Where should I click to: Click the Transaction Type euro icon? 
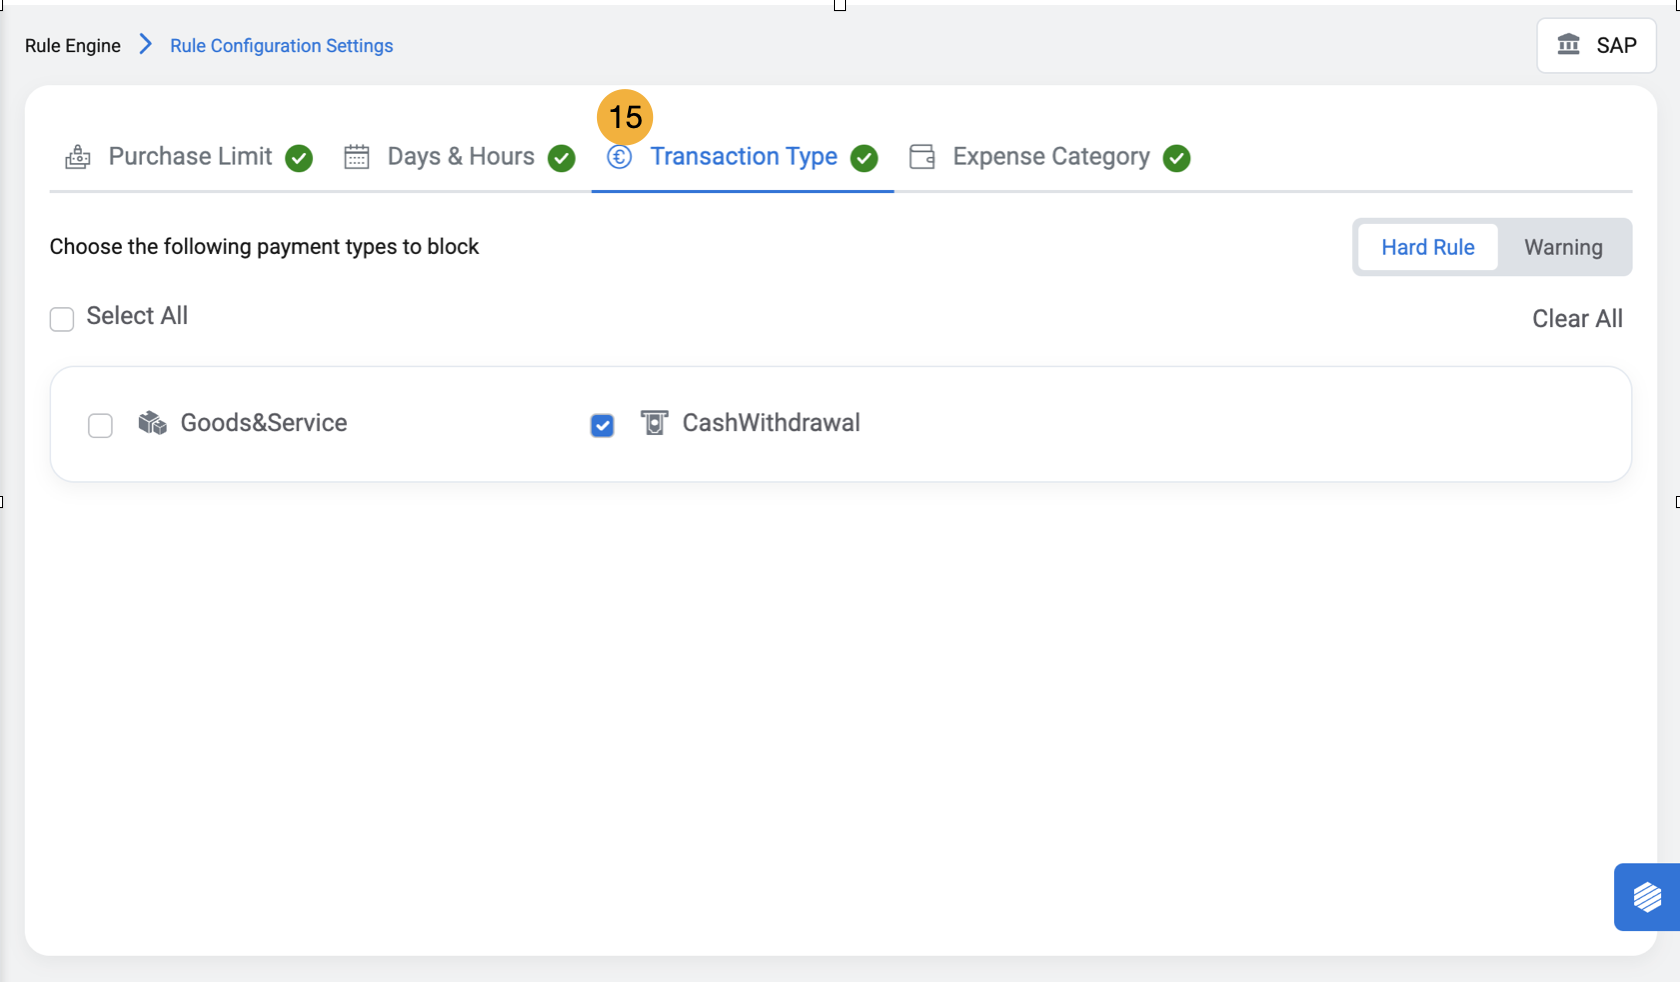pyautogui.click(x=619, y=157)
